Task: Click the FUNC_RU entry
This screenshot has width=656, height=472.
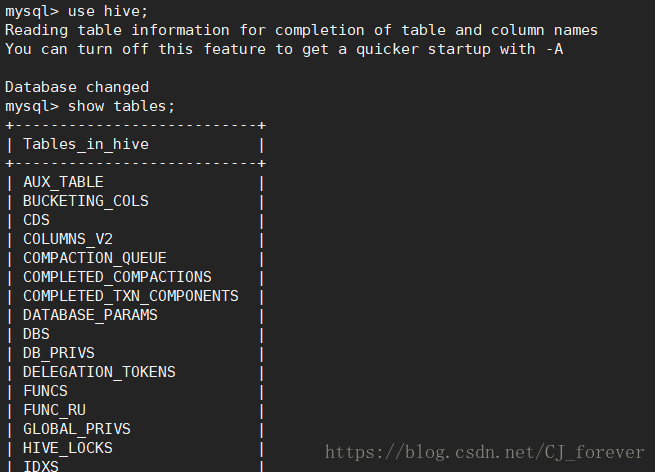Action: coord(54,410)
